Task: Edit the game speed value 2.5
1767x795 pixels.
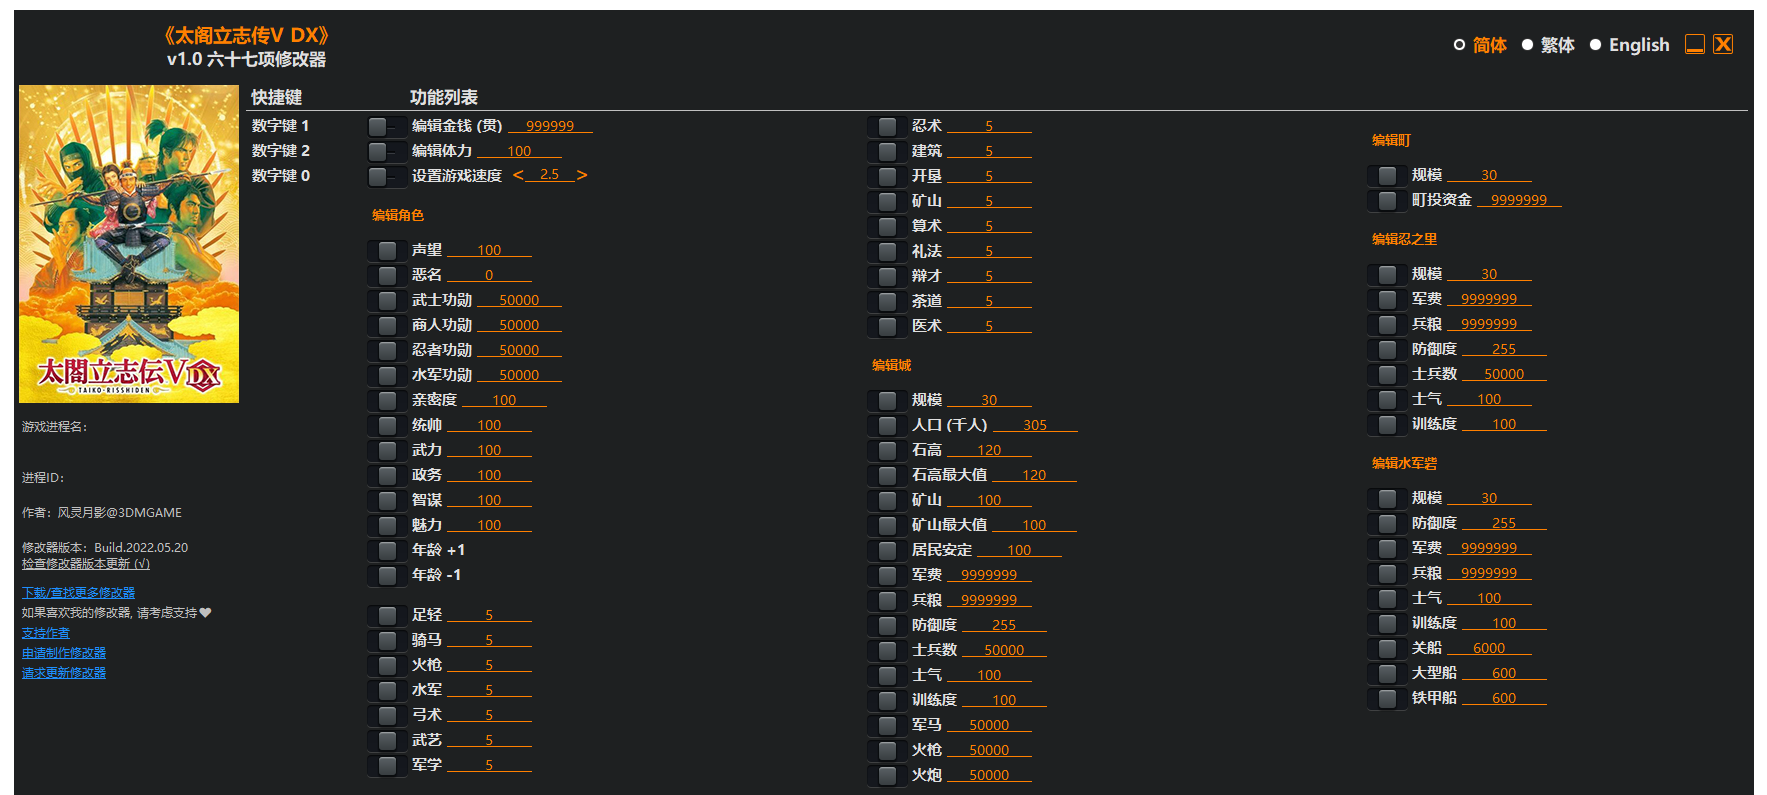Action: (x=550, y=175)
